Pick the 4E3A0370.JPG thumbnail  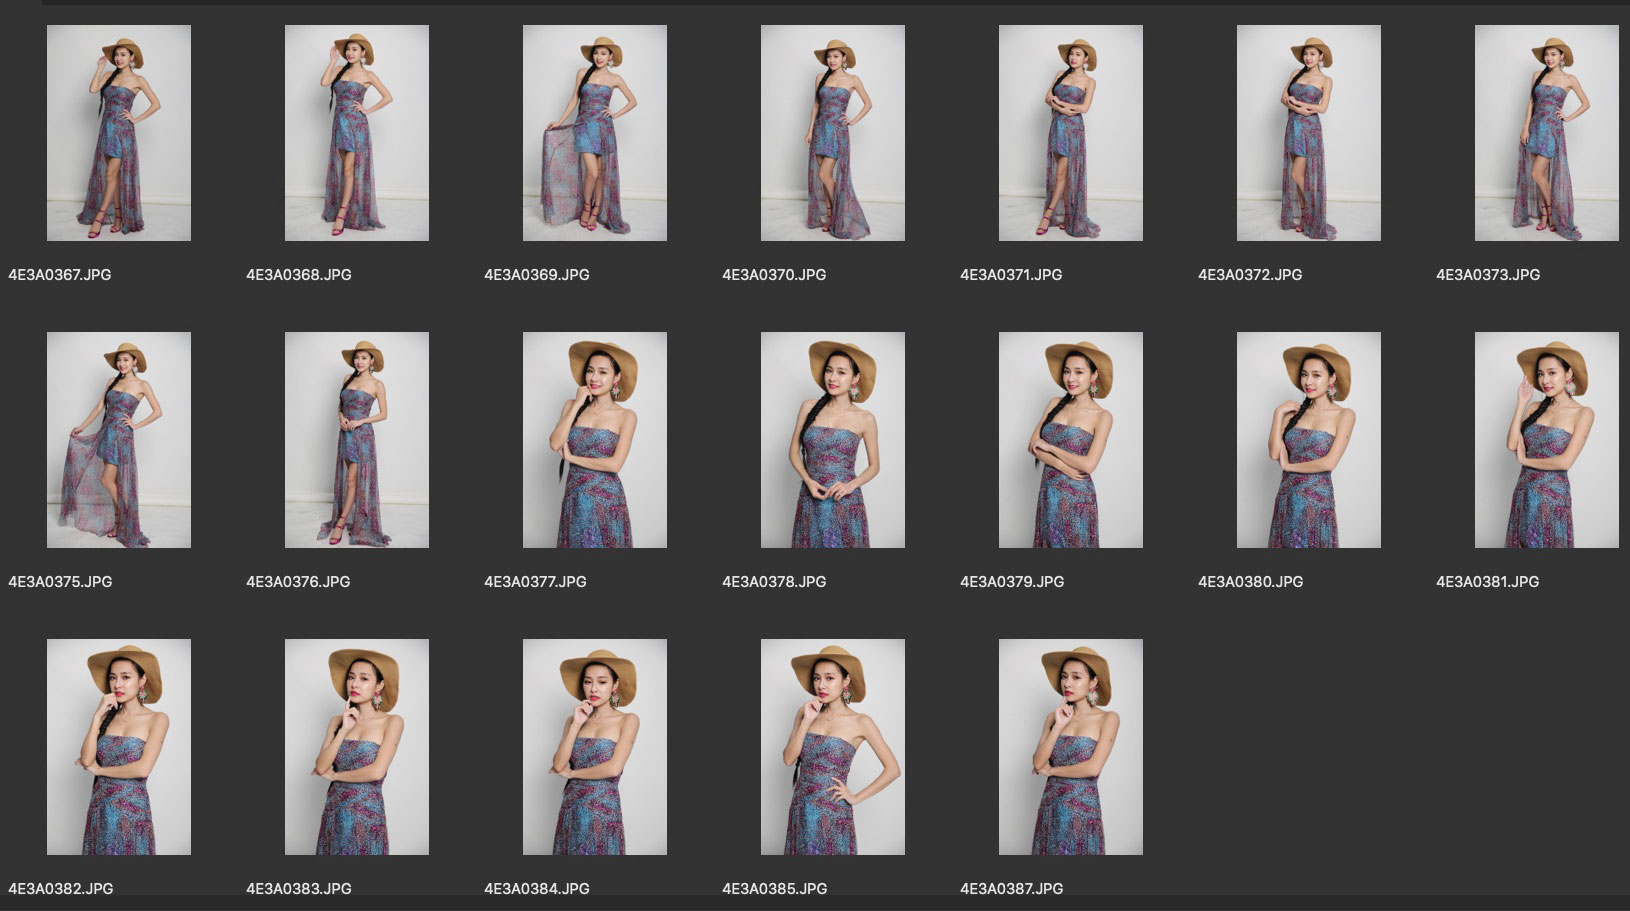[x=833, y=133]
